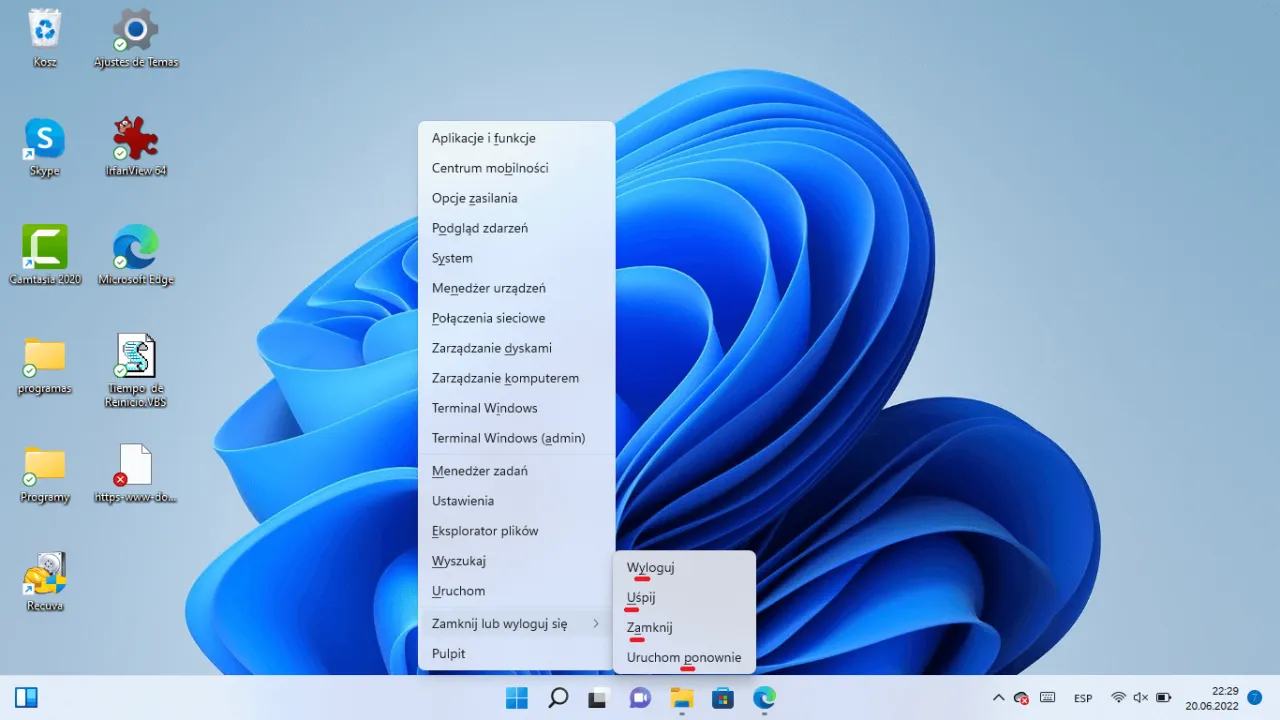Launch Microsoft Store from the taskbar

(723, 697)
